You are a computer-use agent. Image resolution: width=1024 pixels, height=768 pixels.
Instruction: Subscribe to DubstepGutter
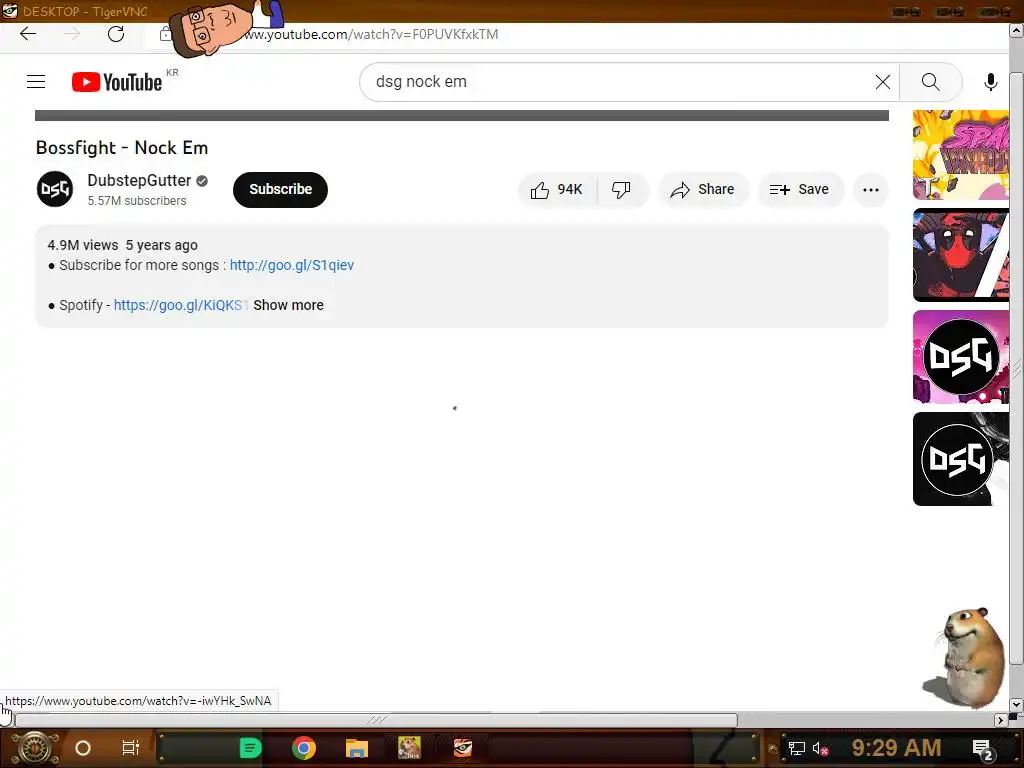coord(280,189)
